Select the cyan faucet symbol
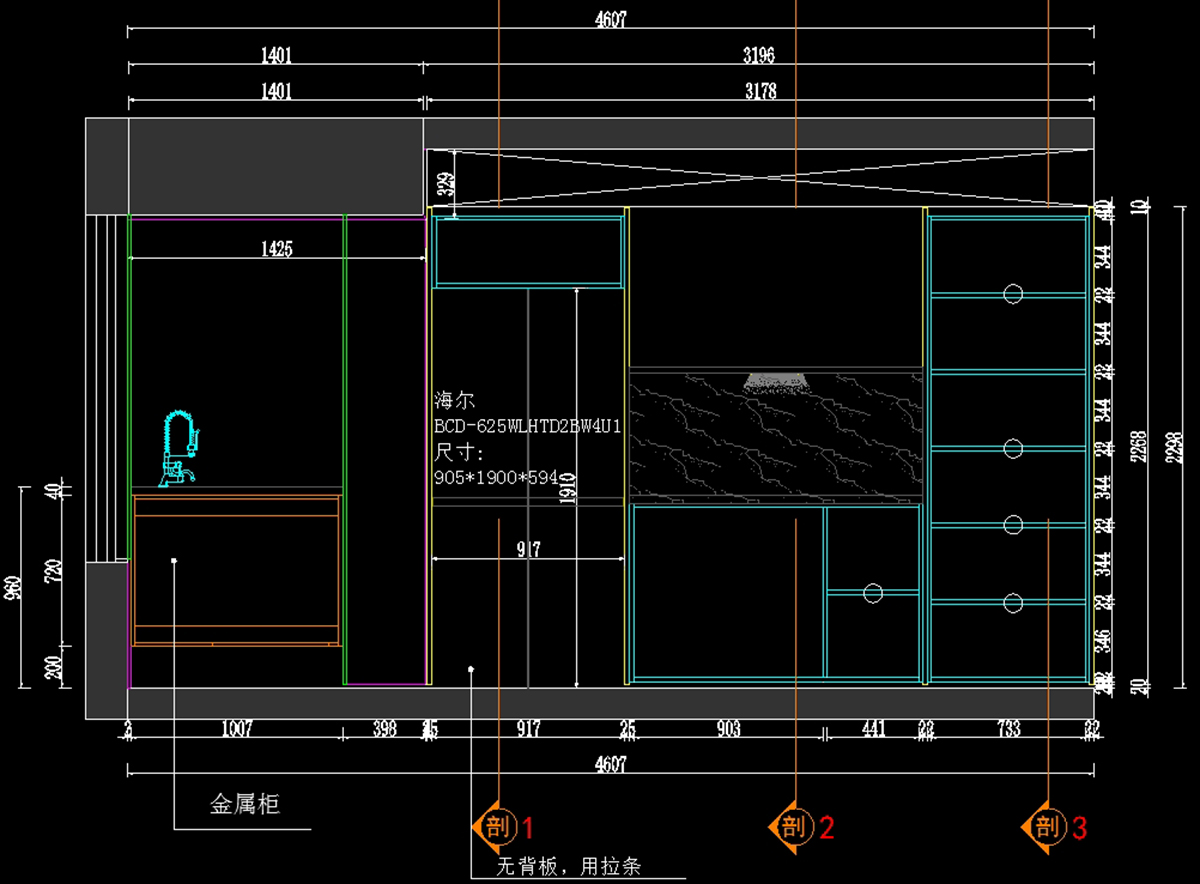This screenshot has width=1200, height=884. click(x=181, y=448)
